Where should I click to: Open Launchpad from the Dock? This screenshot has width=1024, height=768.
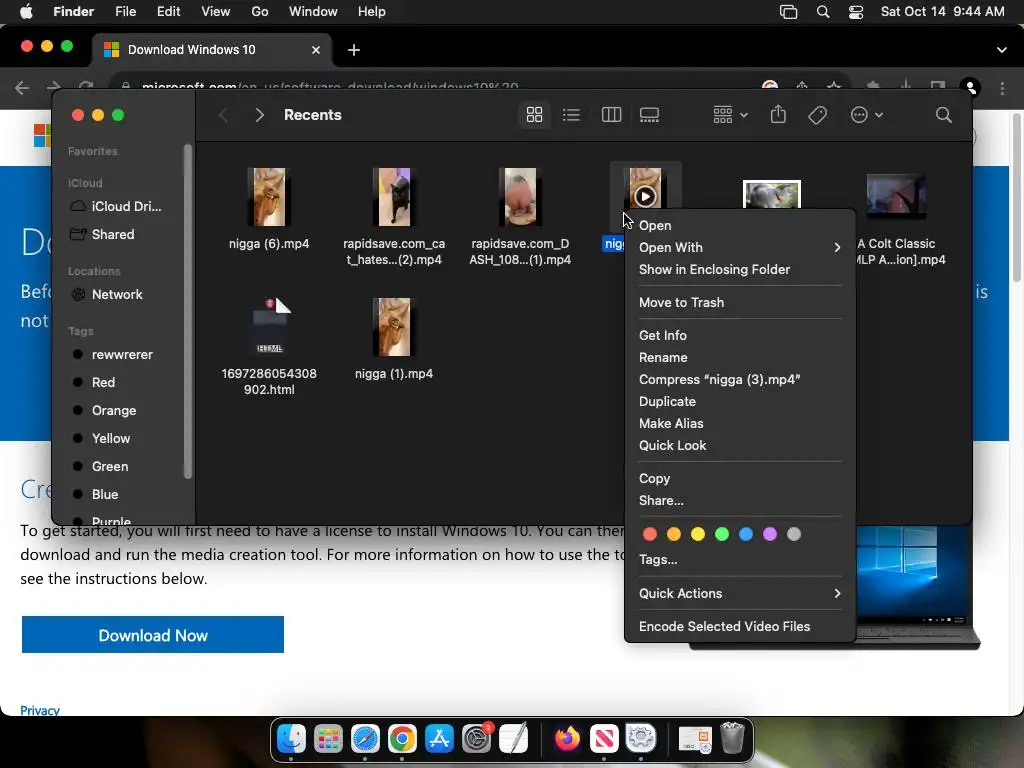click(328, 739)
